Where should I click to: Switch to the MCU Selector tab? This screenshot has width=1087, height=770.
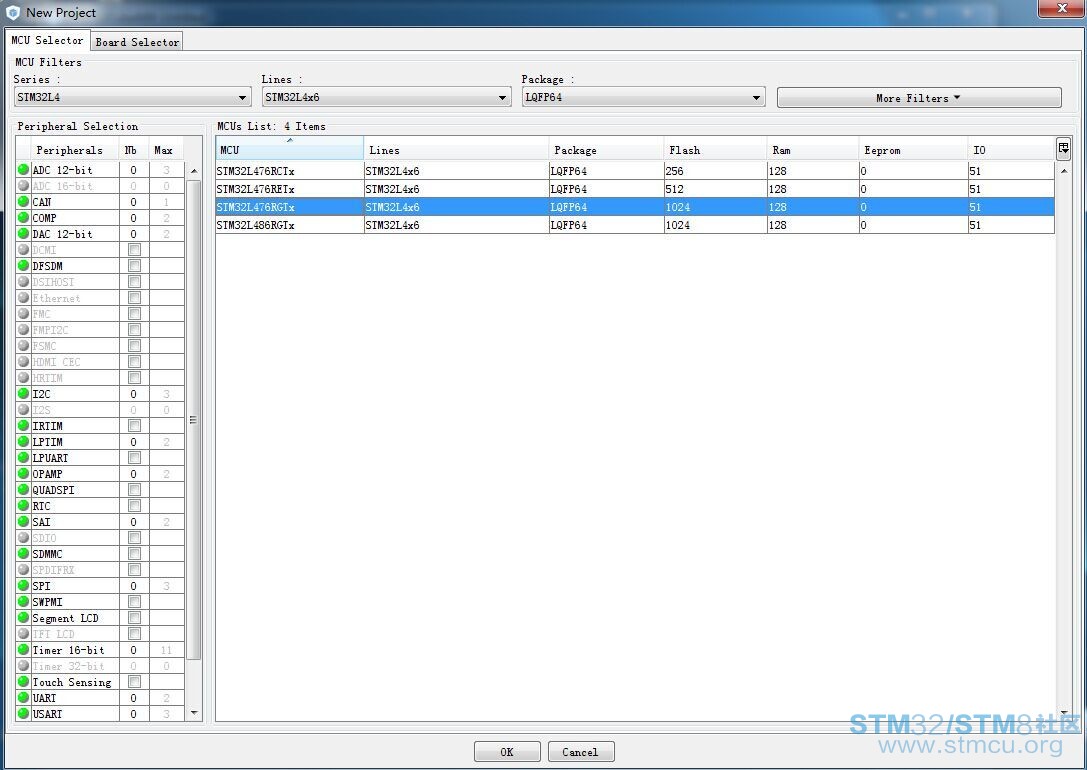[47, 40]
